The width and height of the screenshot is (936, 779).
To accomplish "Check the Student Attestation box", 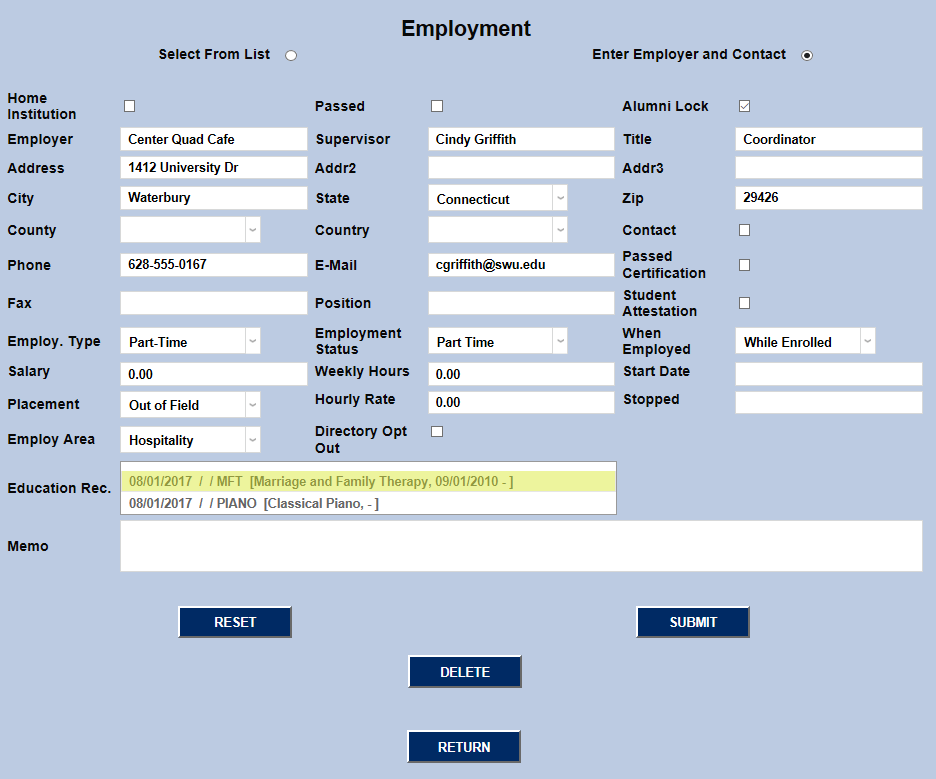I will (x=744, y=302).
